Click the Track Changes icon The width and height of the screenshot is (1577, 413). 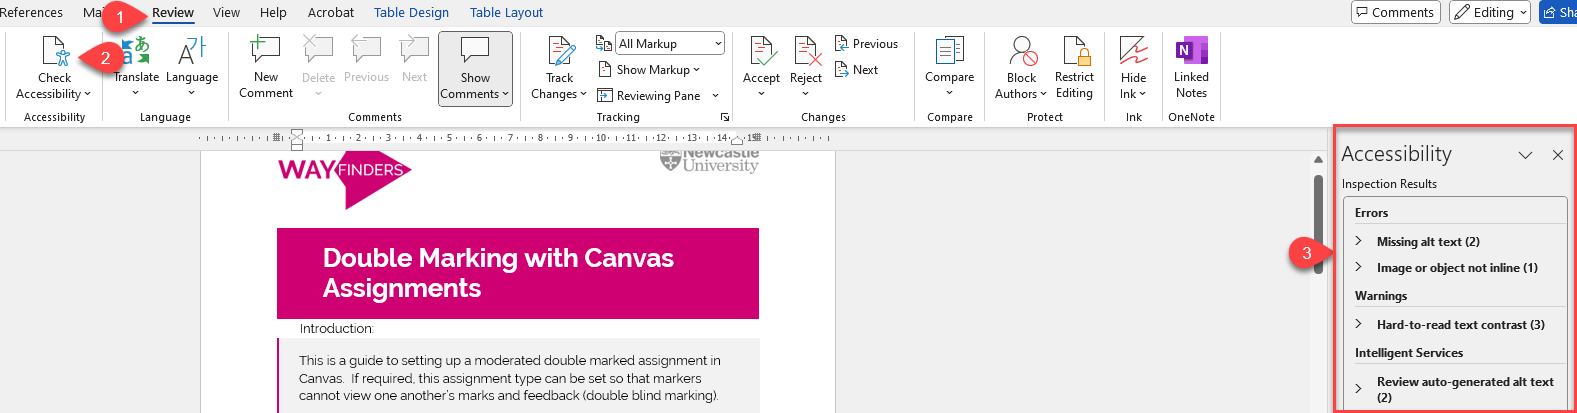(560, 52)
